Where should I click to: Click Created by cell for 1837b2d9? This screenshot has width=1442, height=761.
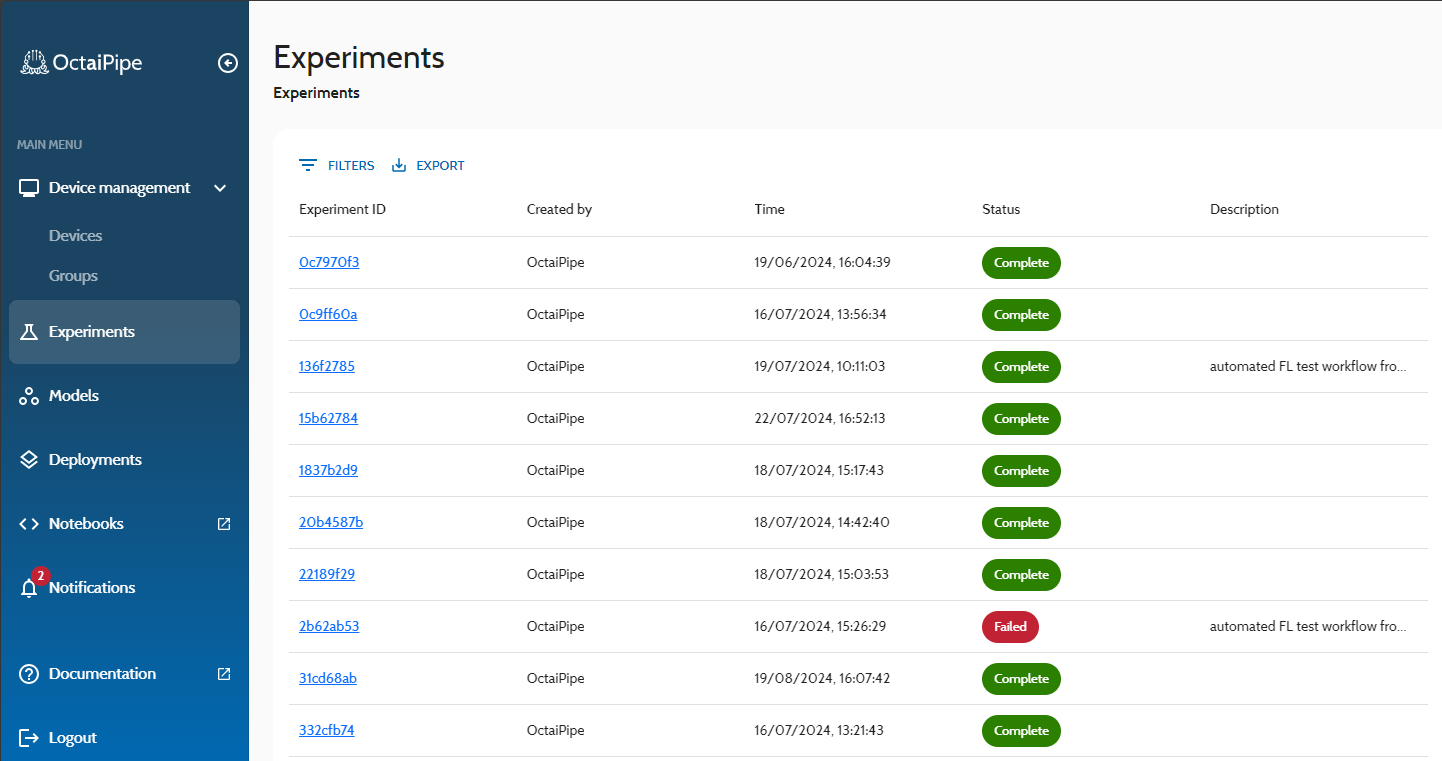click(555, 471)
